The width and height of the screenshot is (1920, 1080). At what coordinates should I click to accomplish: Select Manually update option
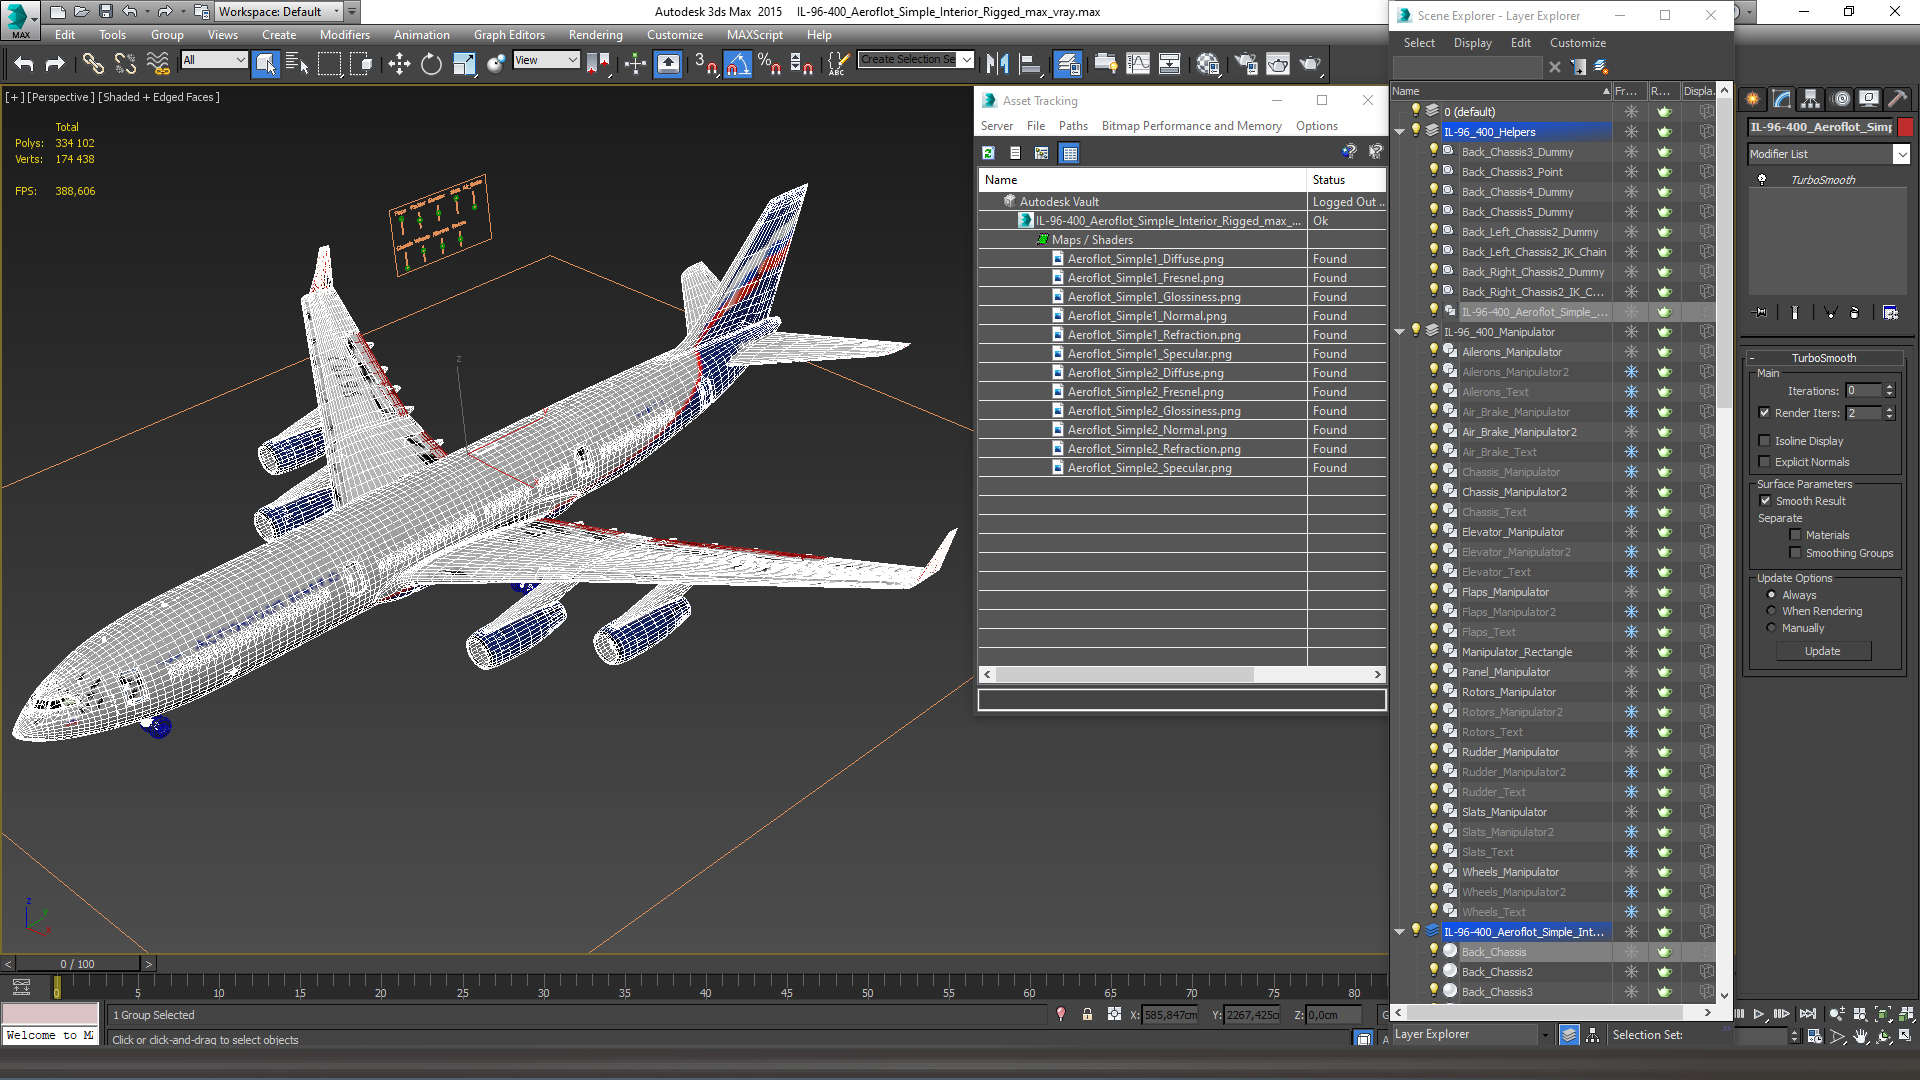coord(1771,628)
